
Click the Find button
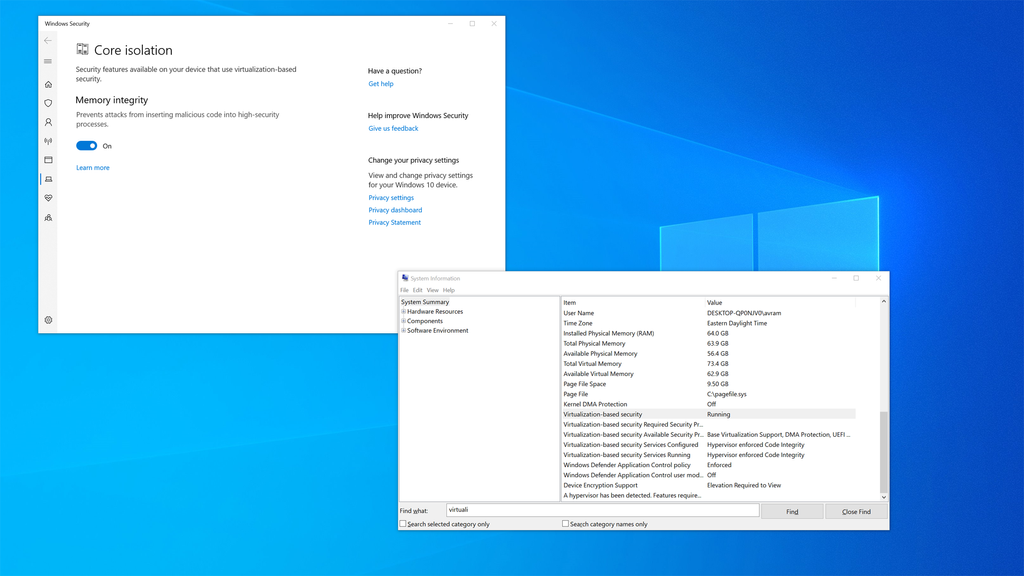791,510
